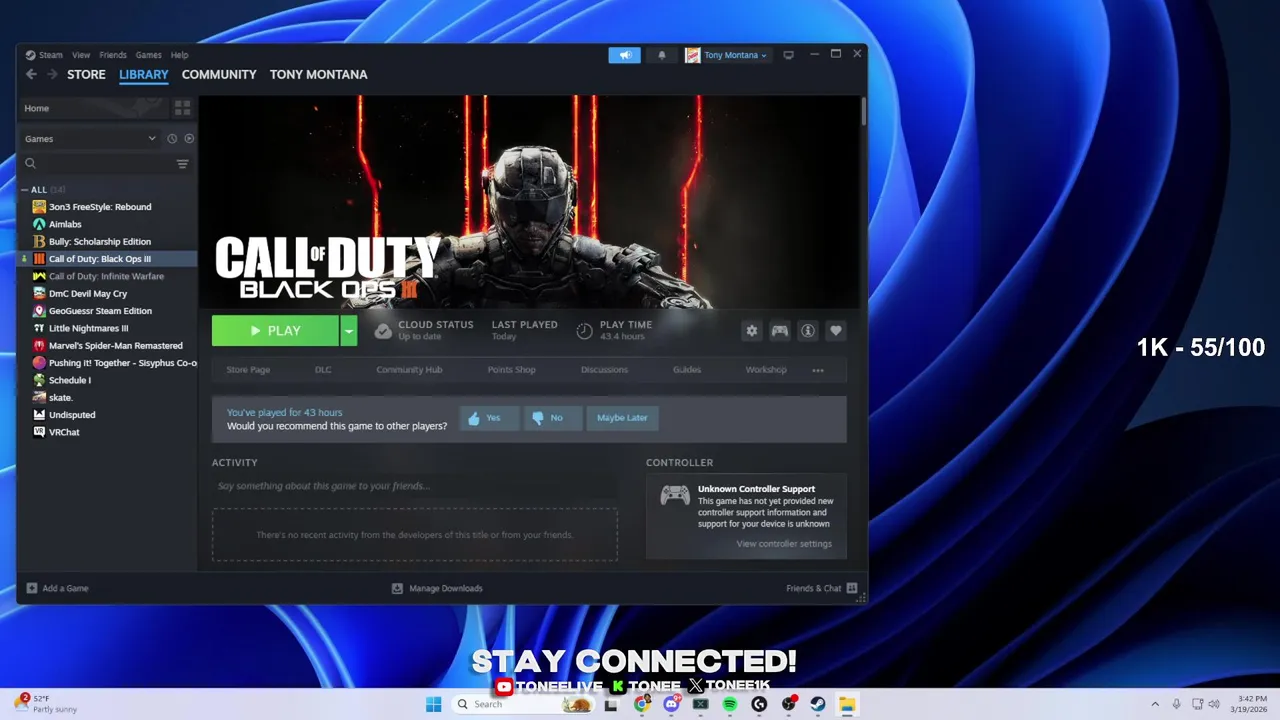Open the Discussions link
Screen dimensions: 1280x720
click(x=604, y=370)
